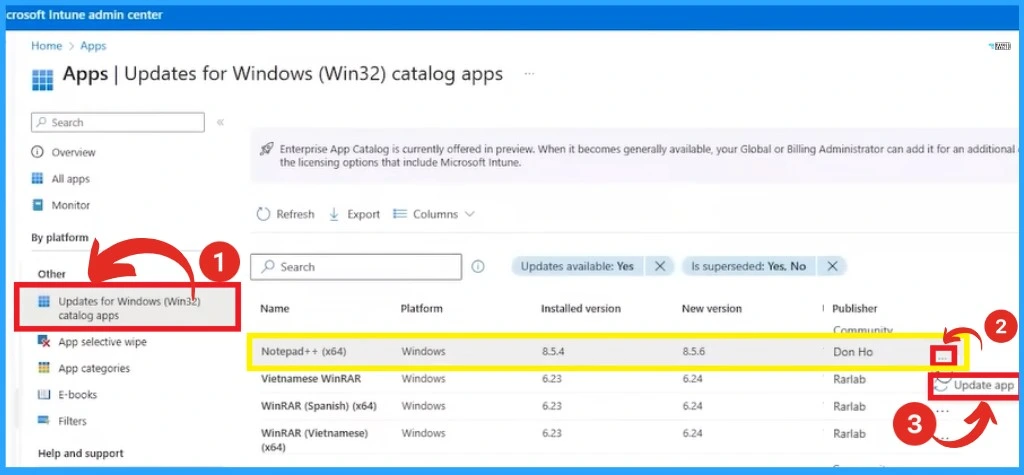Open the Columns dropdown
Screen dimensions: 1024x475
(434, 214)
